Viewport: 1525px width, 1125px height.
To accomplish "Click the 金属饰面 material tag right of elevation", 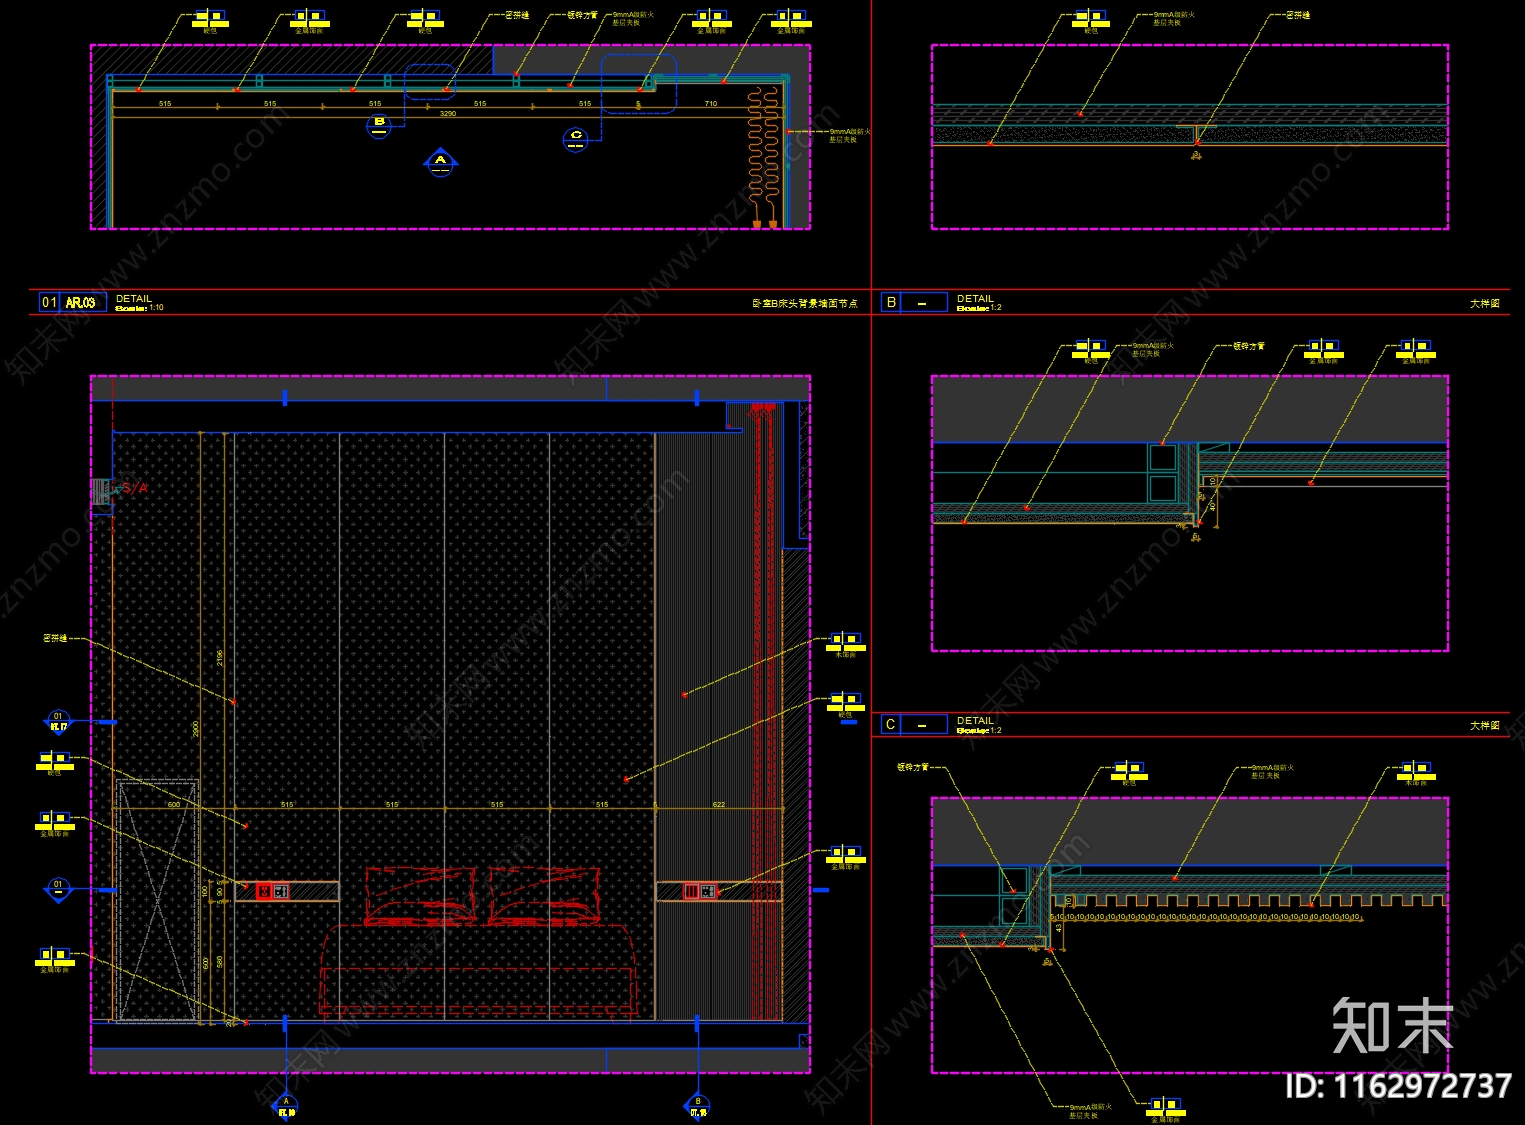I will click(846, 857).
